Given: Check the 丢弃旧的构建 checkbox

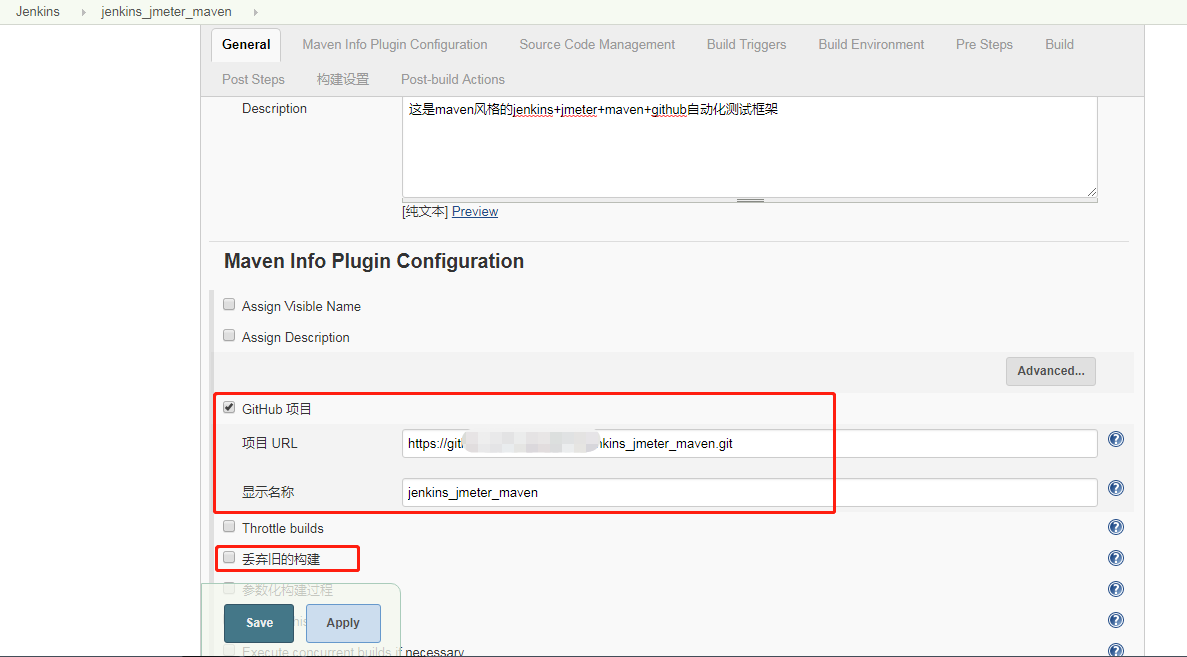Looking at the screenshot, I should [228, 557].
